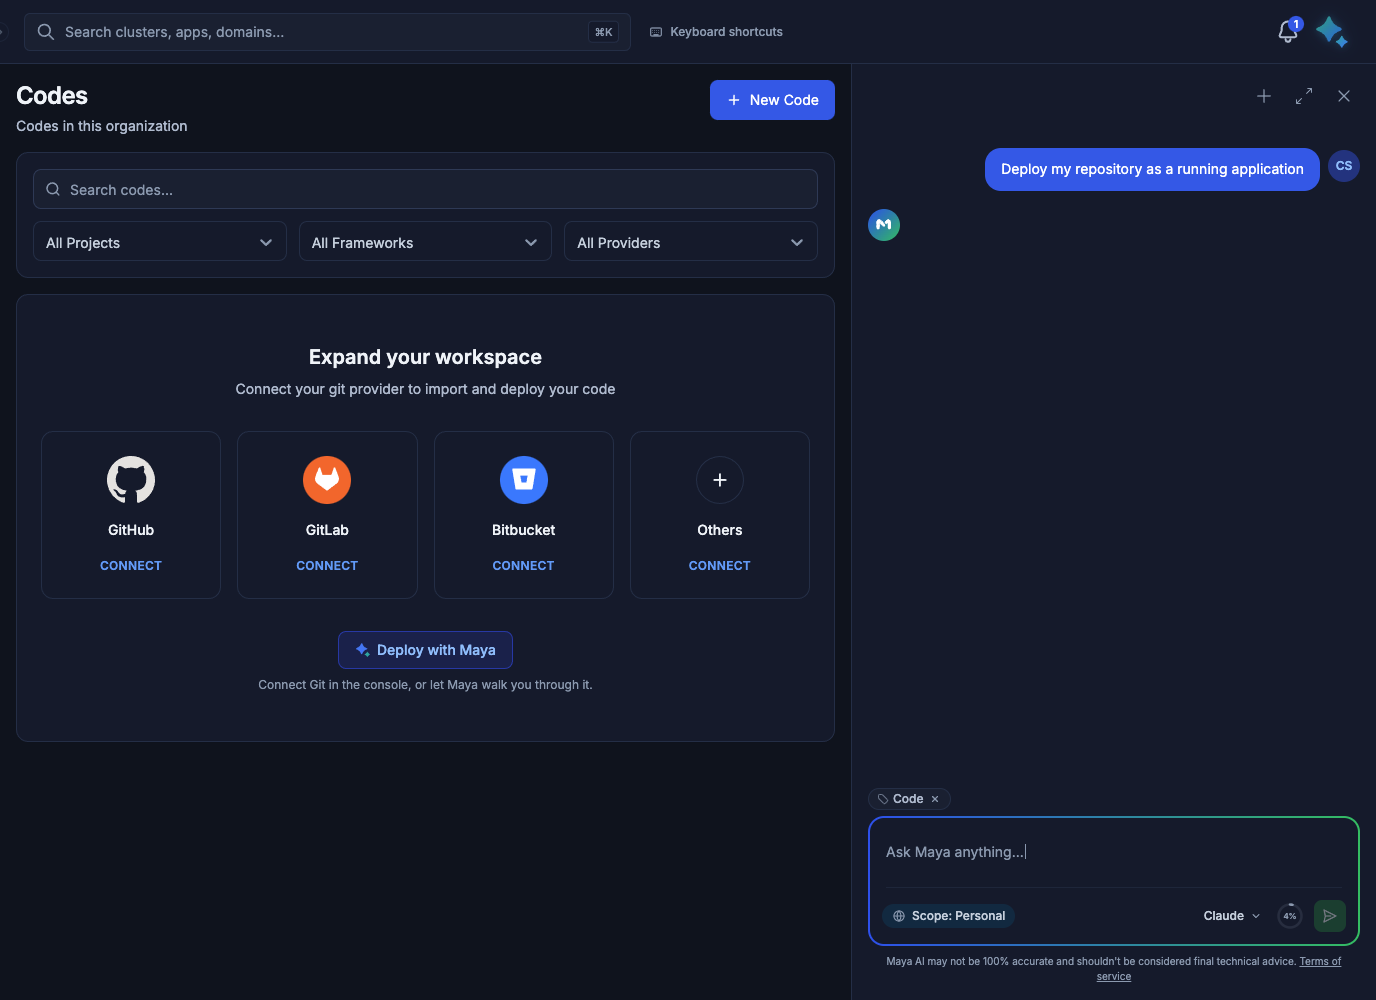Click Deploy with Maya button

pyautogui.click(x=425, y=650)
